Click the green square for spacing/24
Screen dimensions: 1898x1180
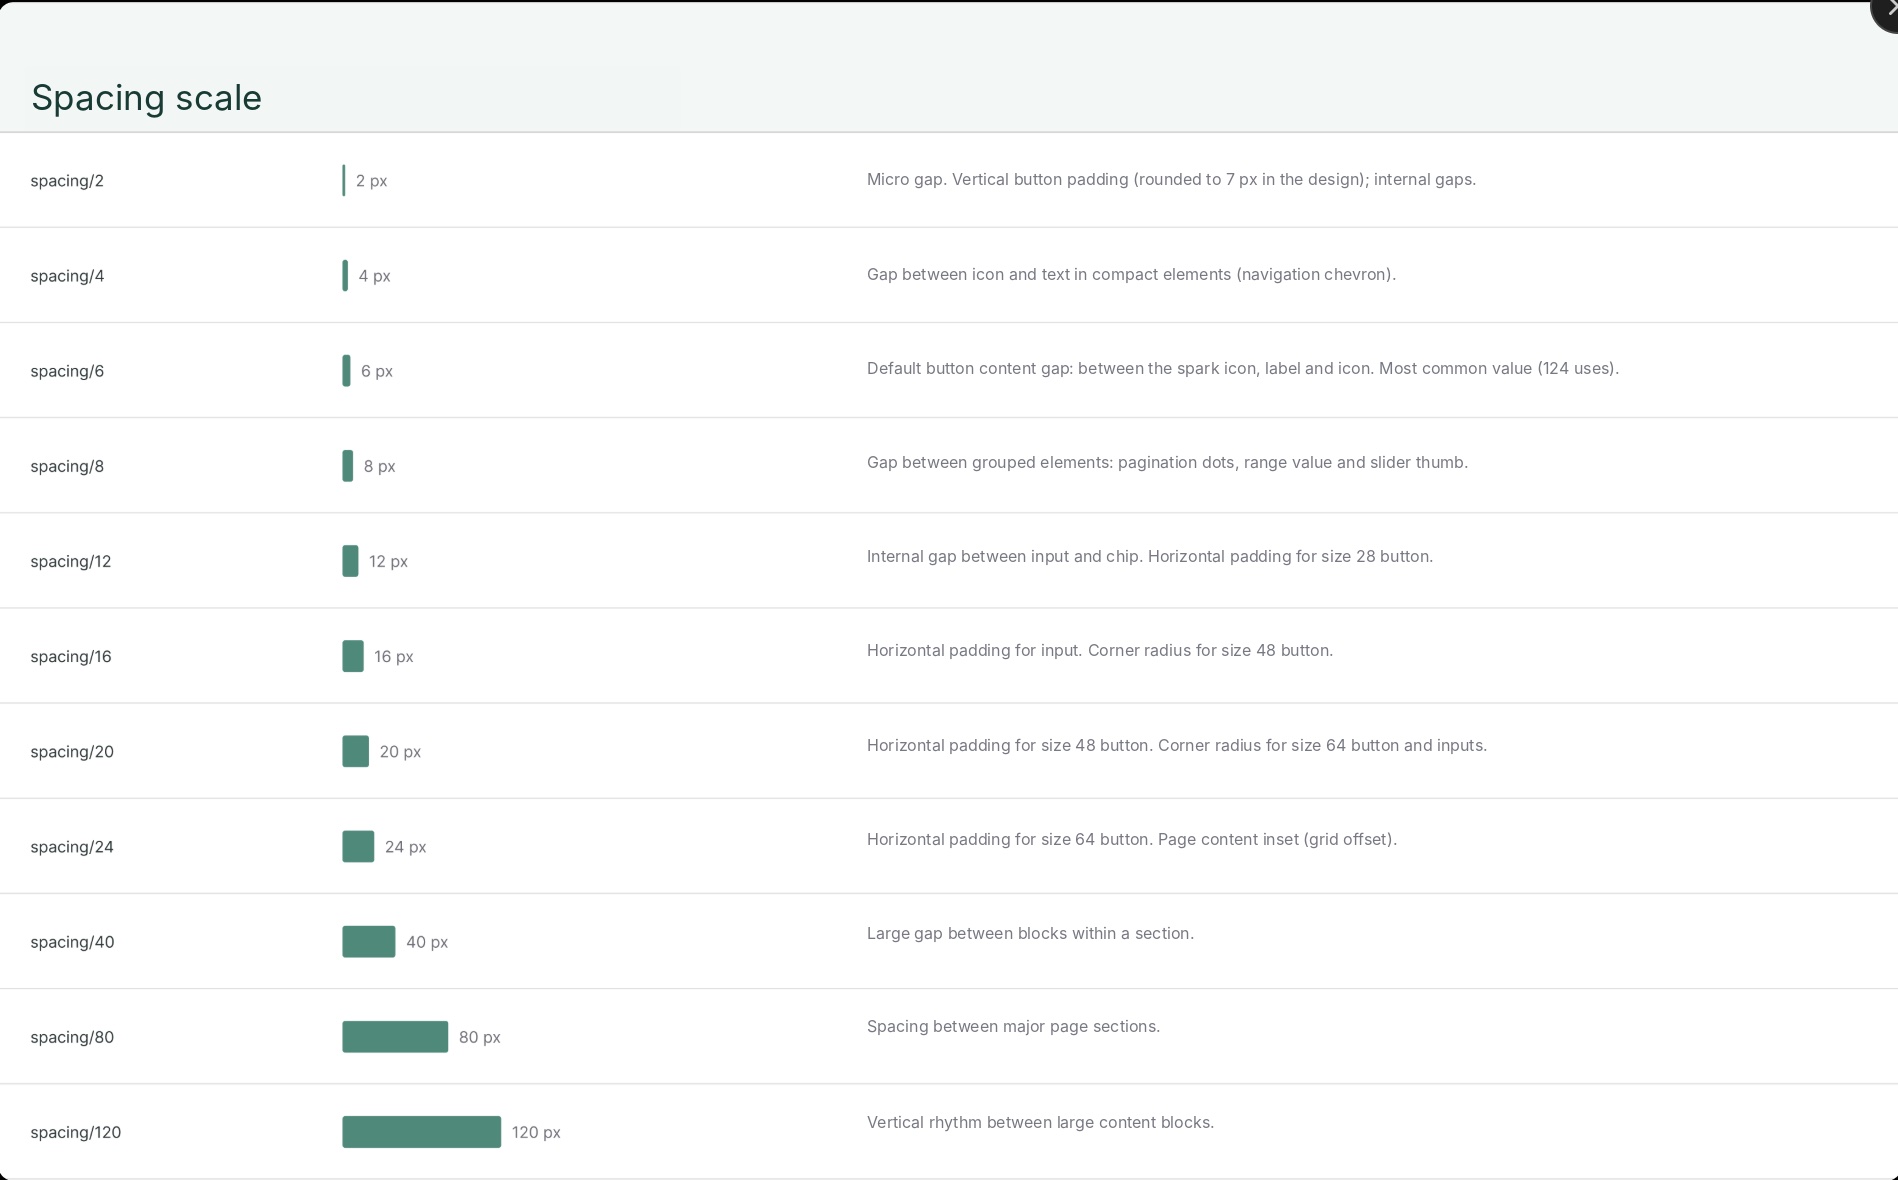tap(358, 847)
